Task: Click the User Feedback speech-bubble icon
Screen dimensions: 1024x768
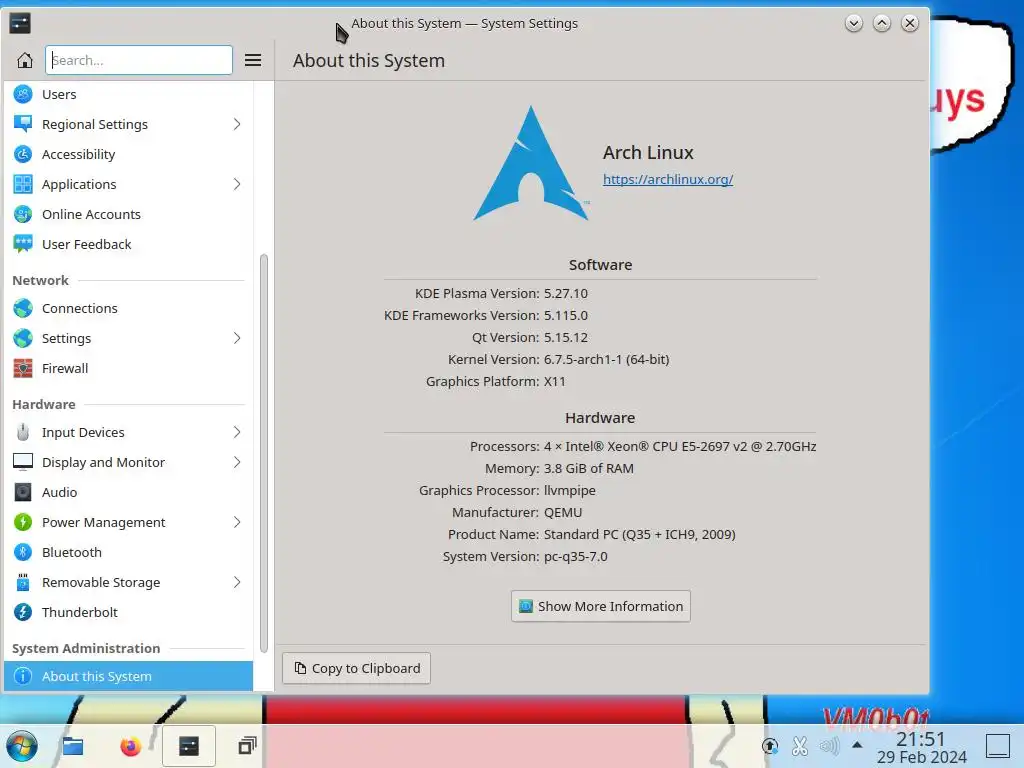Action: click(x=23, y=244)
